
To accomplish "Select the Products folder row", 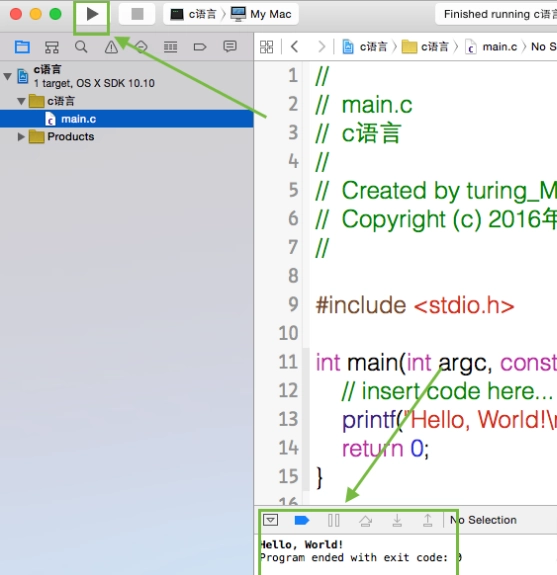I will point(127,137).
